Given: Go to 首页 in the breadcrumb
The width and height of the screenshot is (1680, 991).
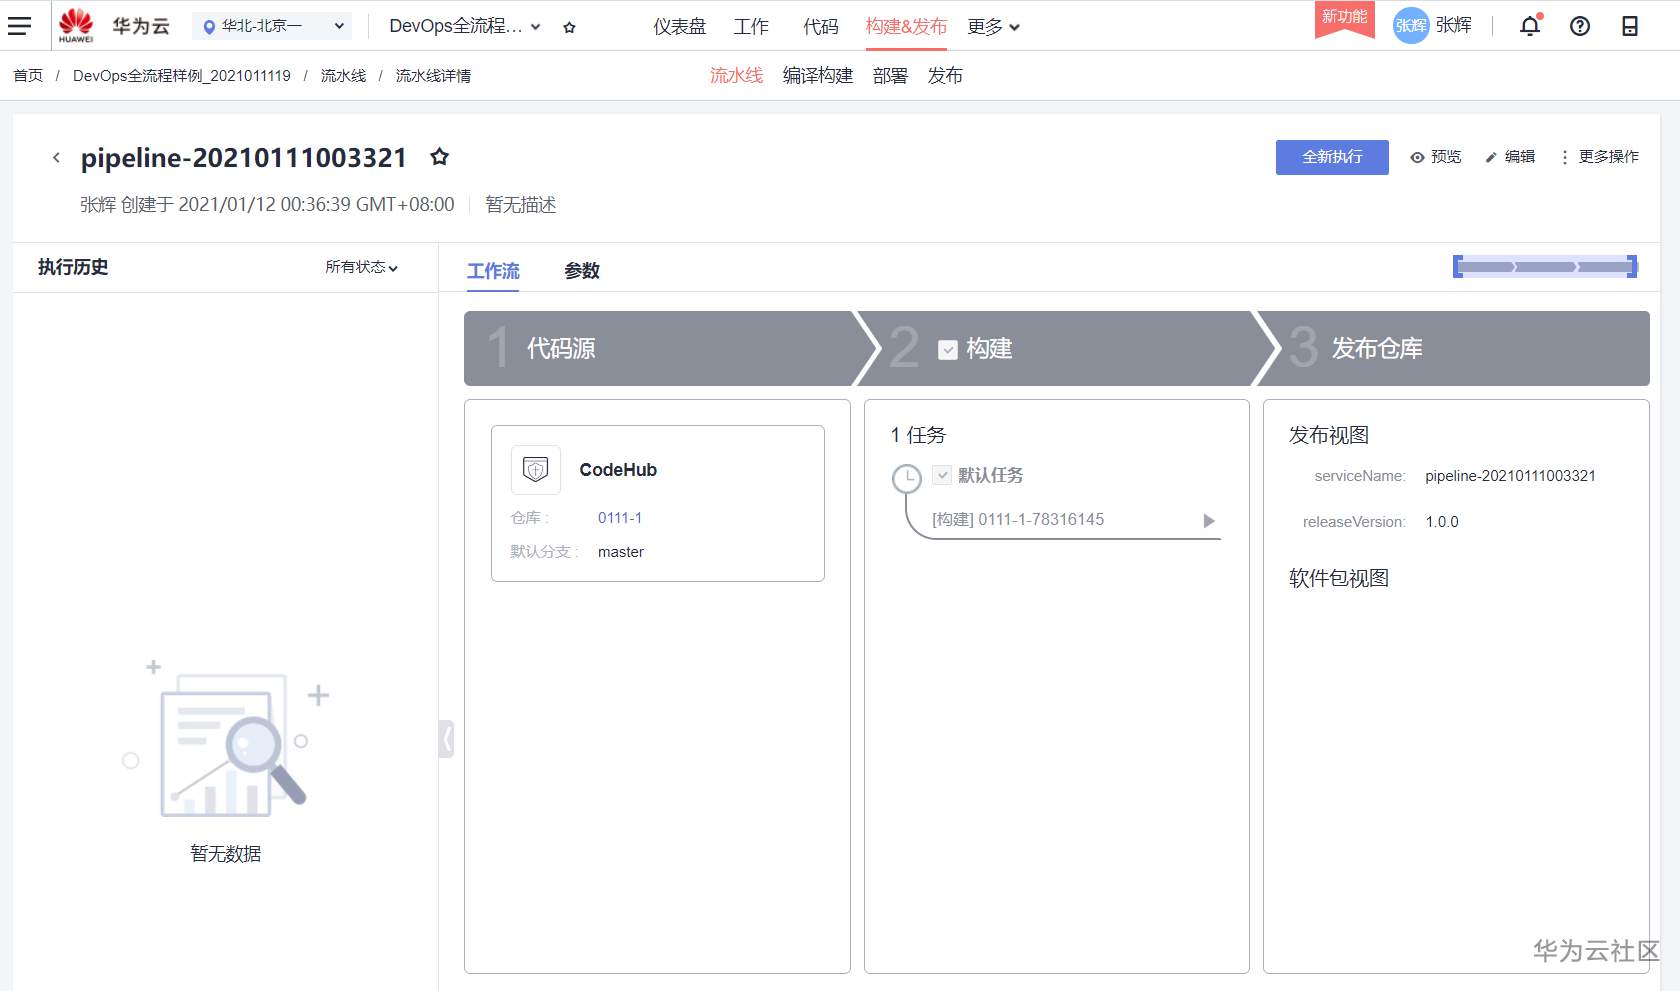Looking at the screenshot, I should [x=28, y=76].
